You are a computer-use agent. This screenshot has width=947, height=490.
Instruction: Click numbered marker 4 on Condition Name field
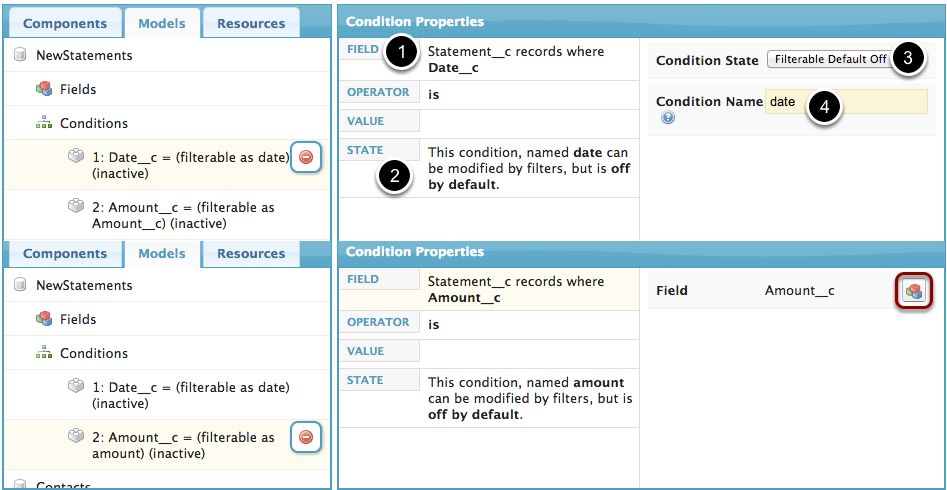[x=823, y=106]
